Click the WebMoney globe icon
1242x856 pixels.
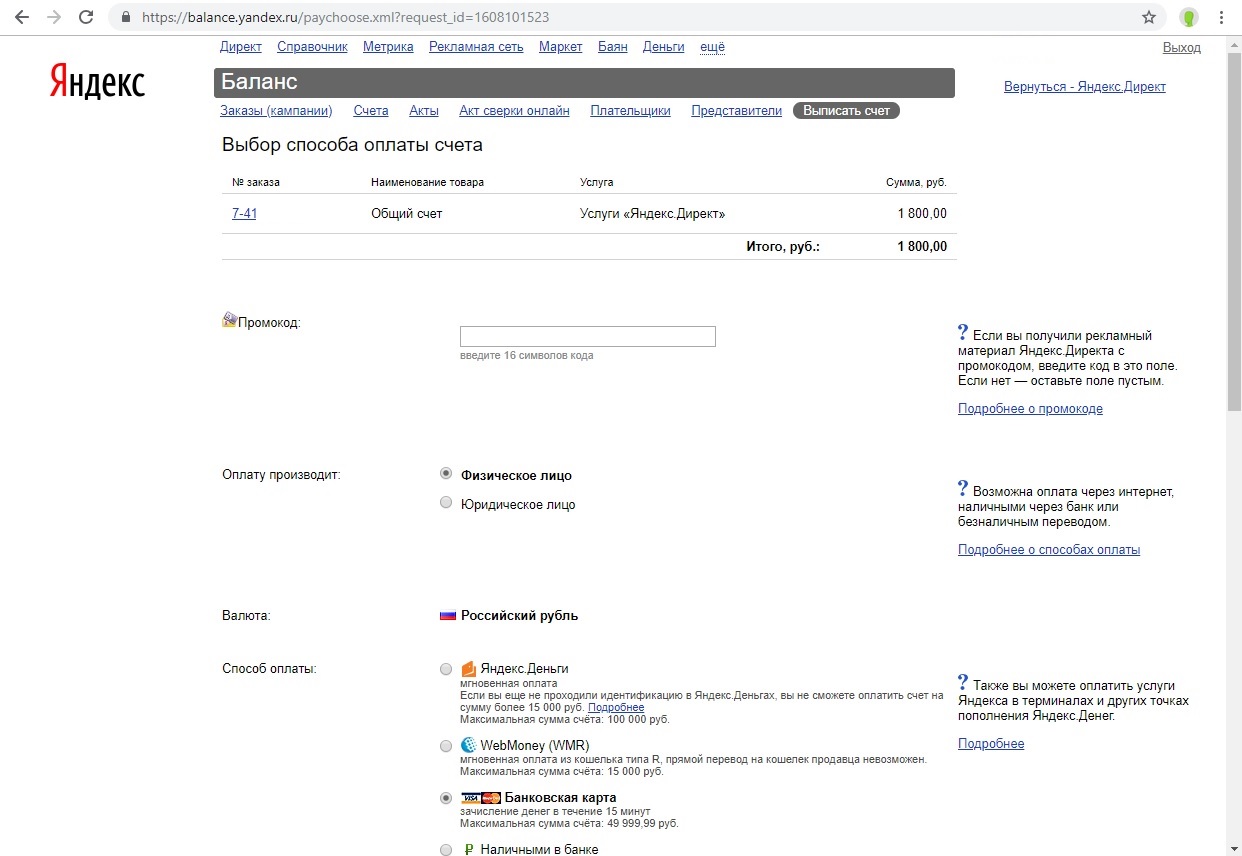(x=468, y=745)
